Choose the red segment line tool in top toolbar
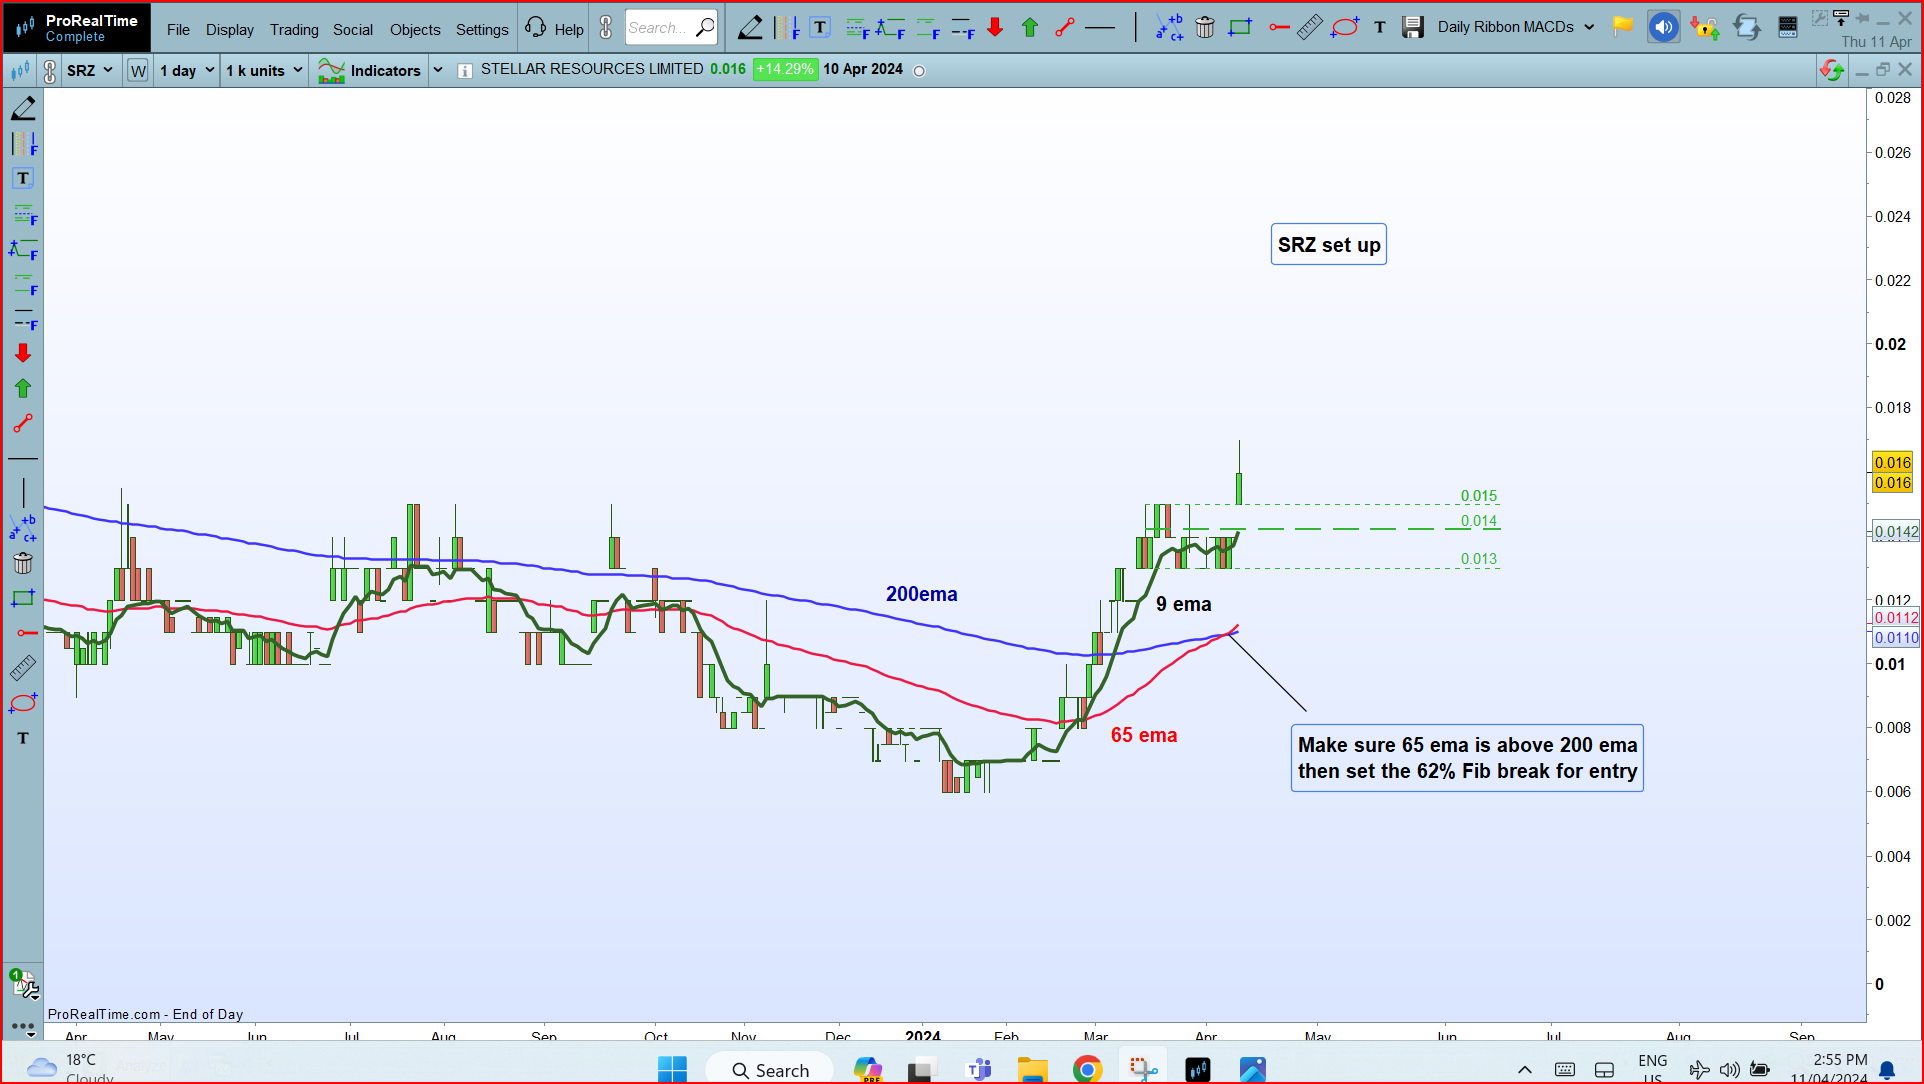This screenshot has height=1084, width=1924. point(1065,28)
